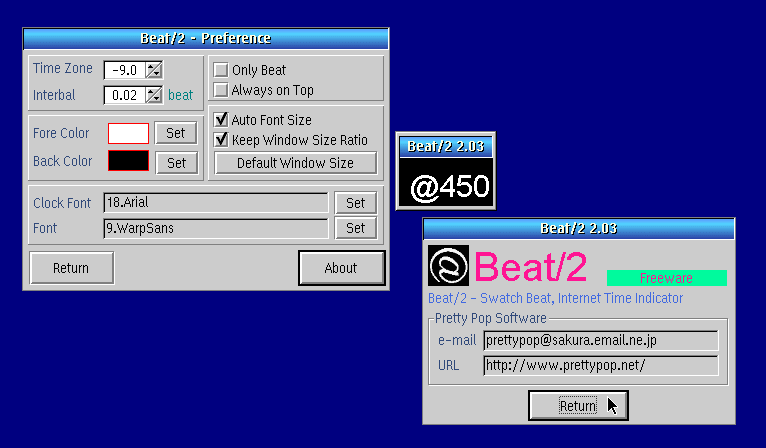Click the Pretty Pop Software group label
The width and height of the screenshot is (766, 448).
(490, 318)
